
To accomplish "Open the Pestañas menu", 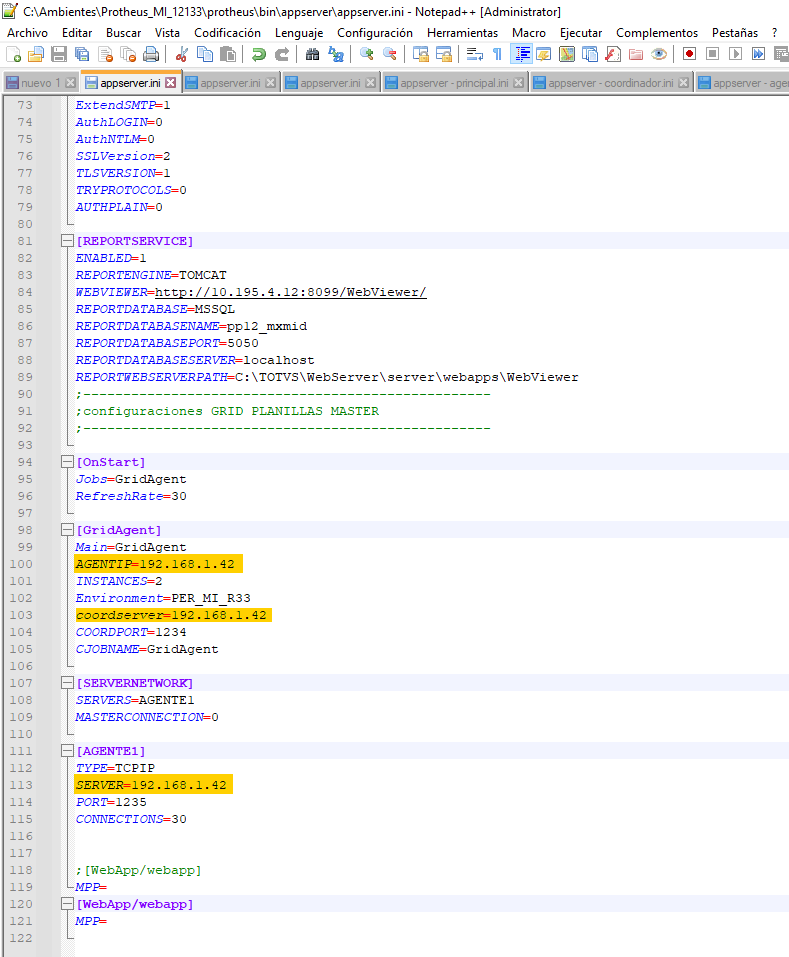I will tap(735, 33).
